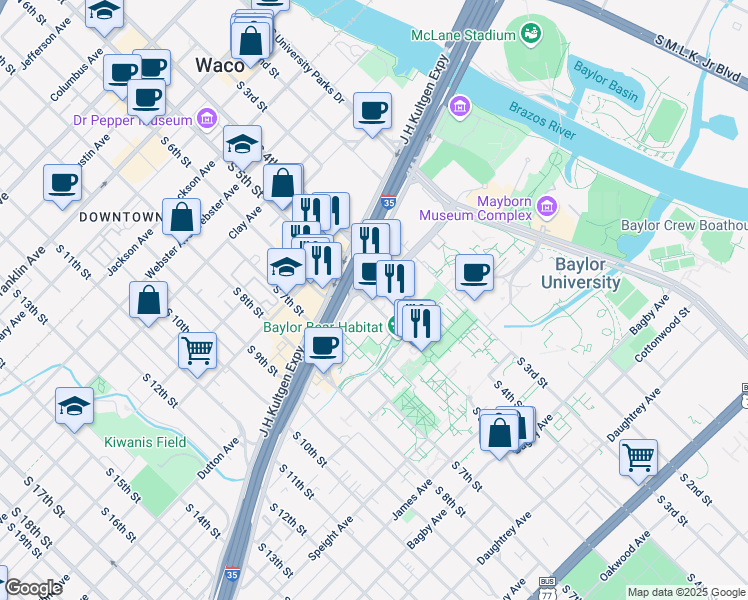Click the McLane Stadium text label
Screen dimensions: 748x600
coord(463,35)
